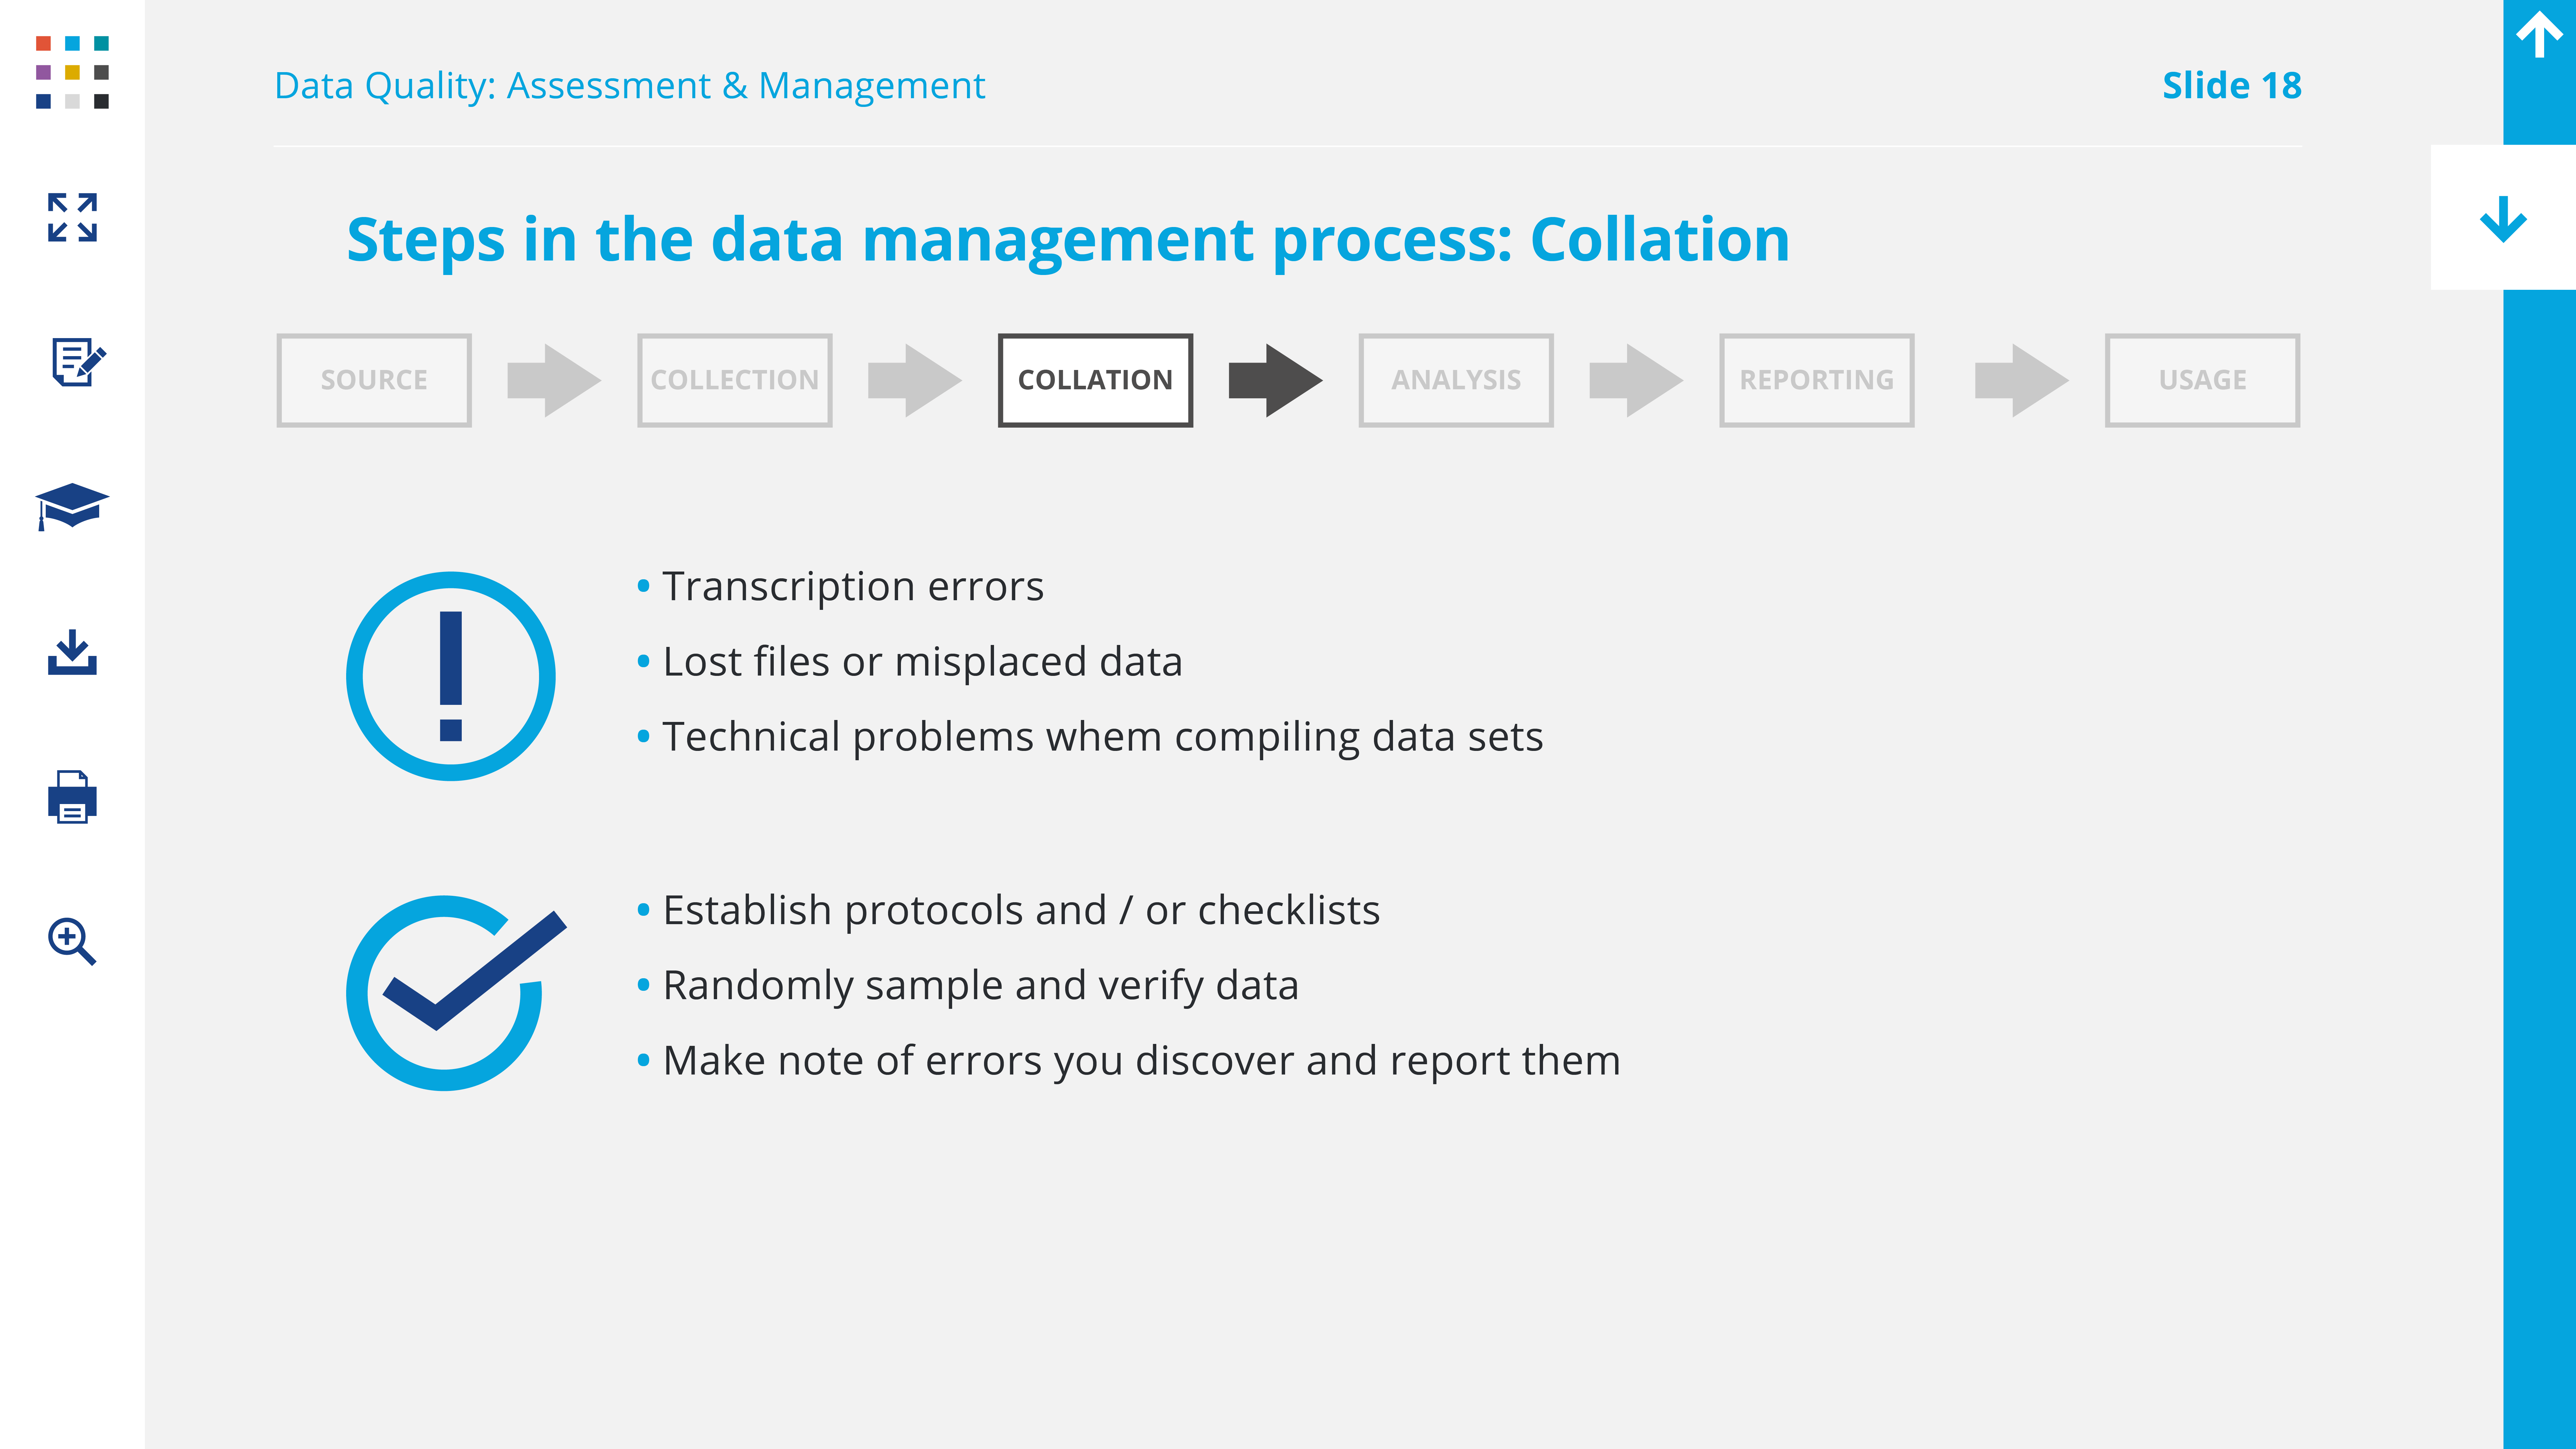Viewport: 2576px width, 1449px height.
Task: Click the zoom-in magnifier icon
Action: pyautogui.click(x=72, y=941)
